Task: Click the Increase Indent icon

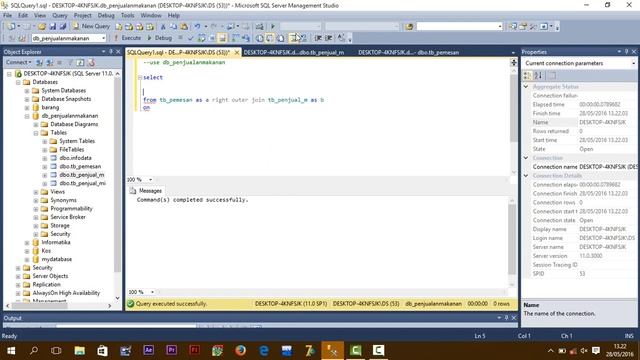Action: [329, 38]
